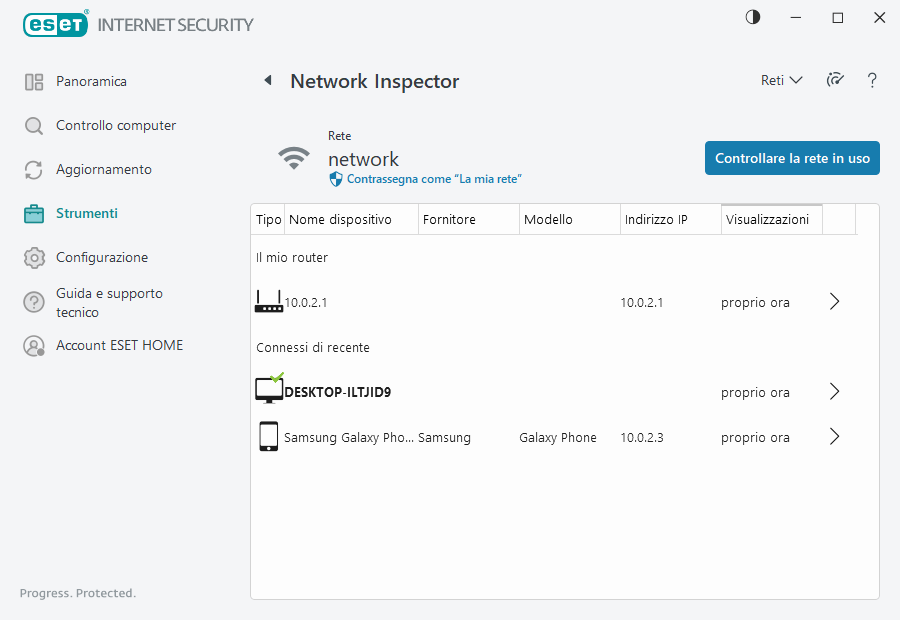Screen dimensions: 900x620
Task: Expand details for router 10.0.2.1
Action: click(x=834, y=301)
